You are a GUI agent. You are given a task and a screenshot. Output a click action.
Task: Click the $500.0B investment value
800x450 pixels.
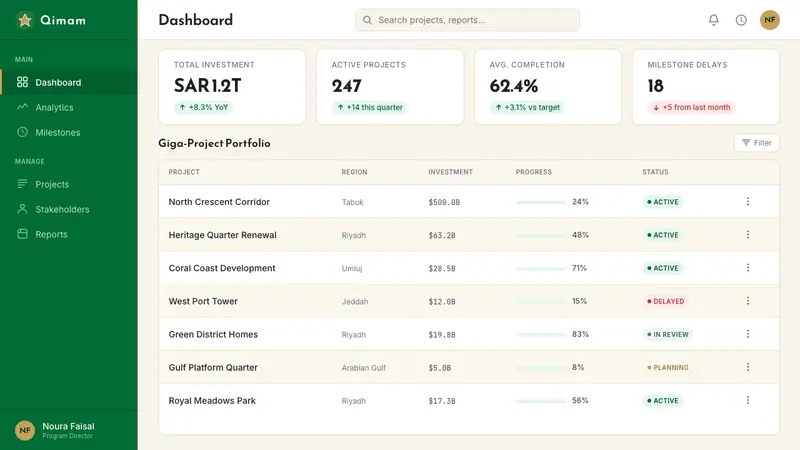[444, 202]
